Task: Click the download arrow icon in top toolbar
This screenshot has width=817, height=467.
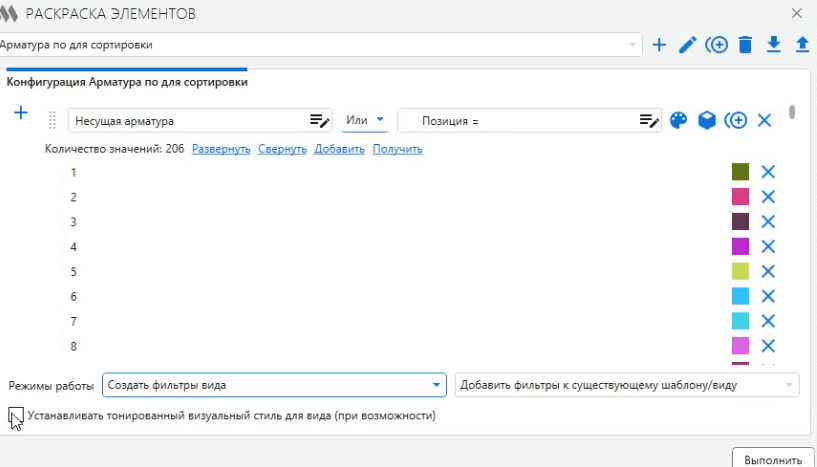Action: 774,45
